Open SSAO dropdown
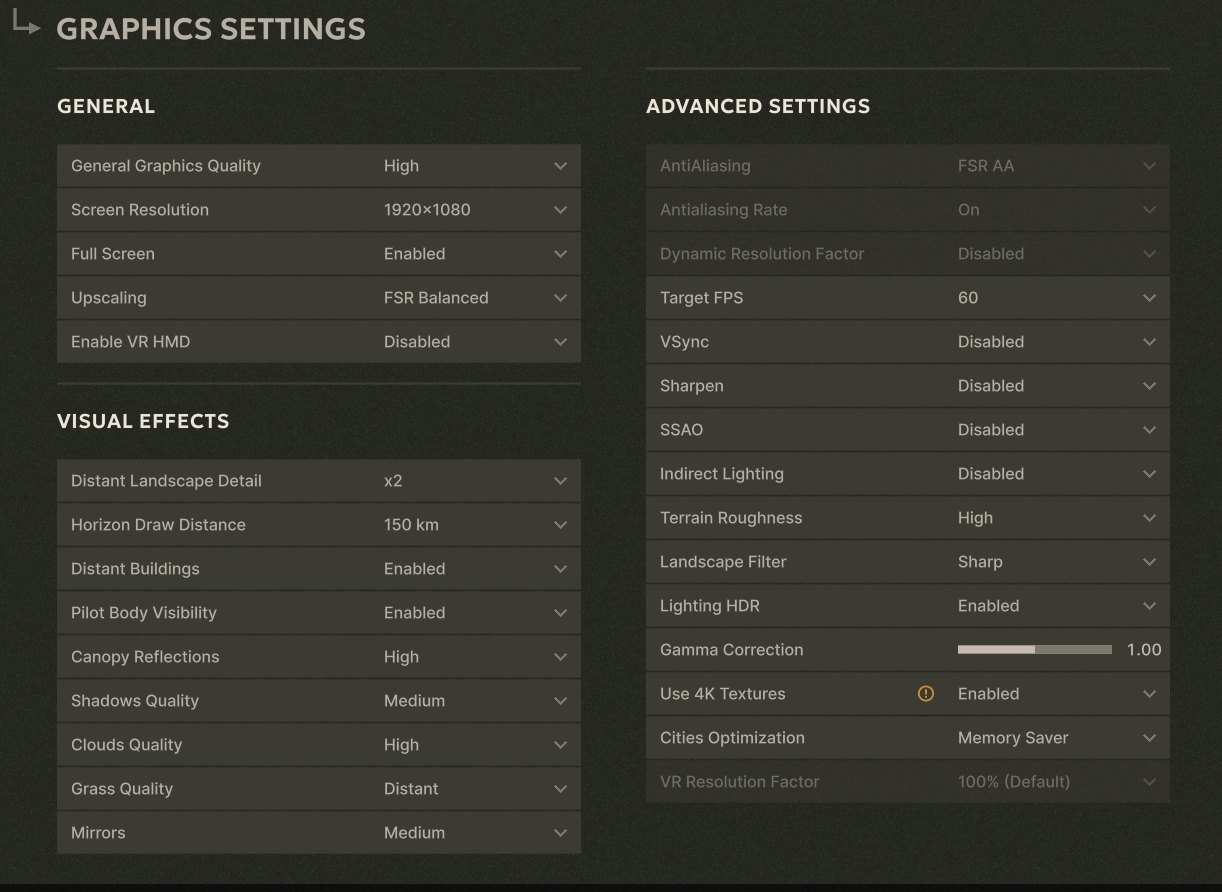 coord(908,430)
